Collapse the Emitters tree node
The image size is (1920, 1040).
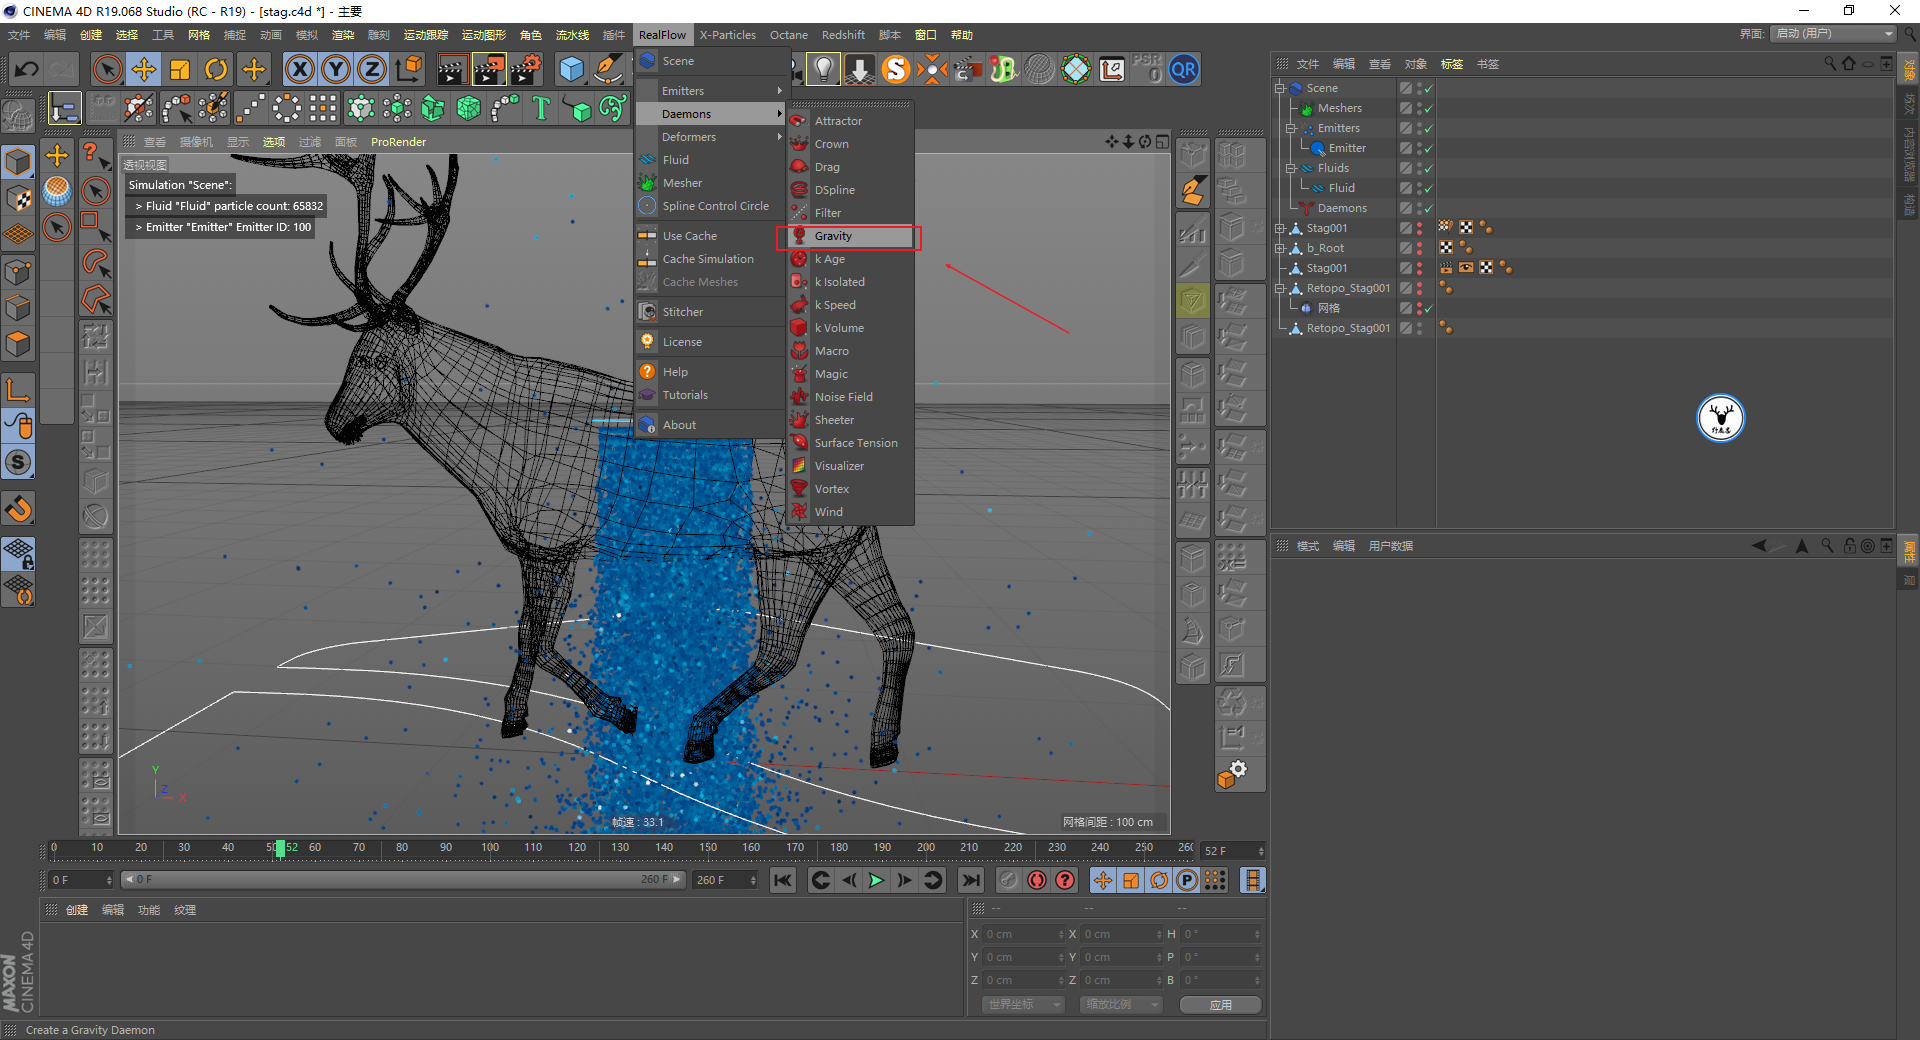1290,128
